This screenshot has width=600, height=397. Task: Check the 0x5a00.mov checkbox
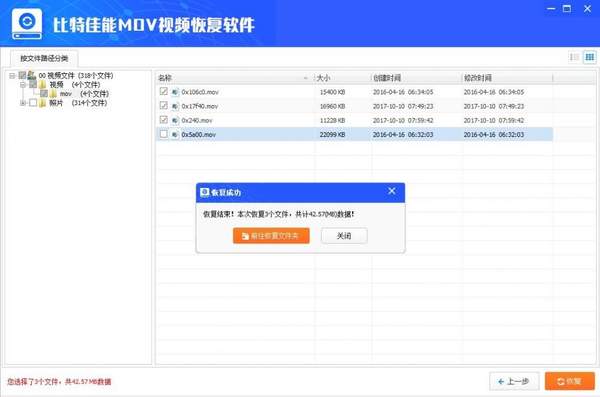163,134
